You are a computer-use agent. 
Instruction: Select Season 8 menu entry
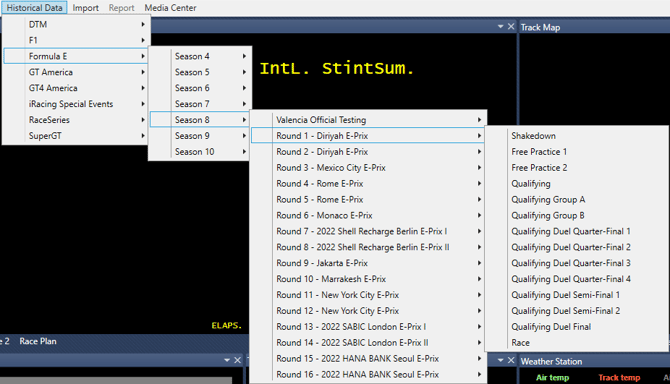(x=200, y=120)
